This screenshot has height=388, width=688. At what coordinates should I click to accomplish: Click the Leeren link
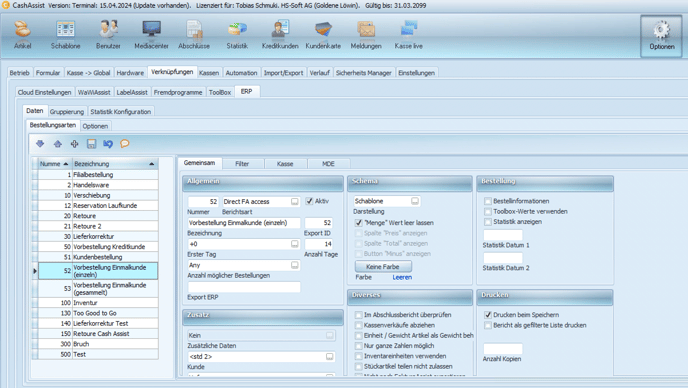(402, 277)
